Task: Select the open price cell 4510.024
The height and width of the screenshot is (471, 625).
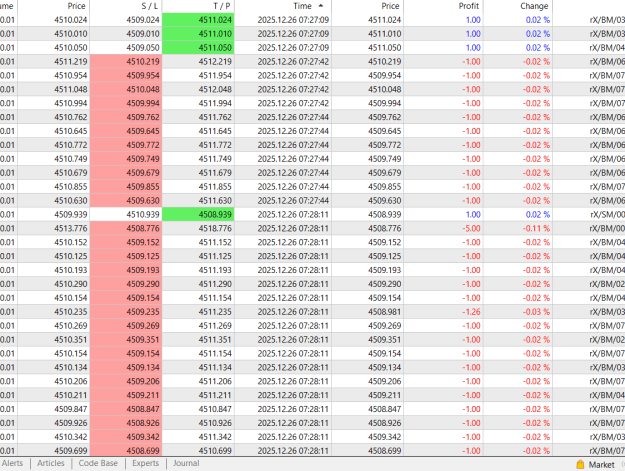Action: pyautogui.click(x=54, y=20)
